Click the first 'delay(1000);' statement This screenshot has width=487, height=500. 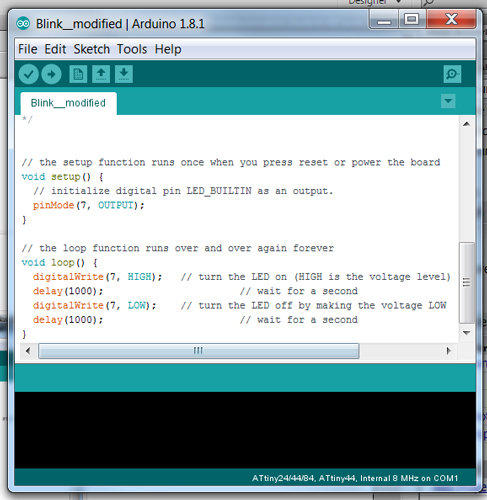(68, 291)
